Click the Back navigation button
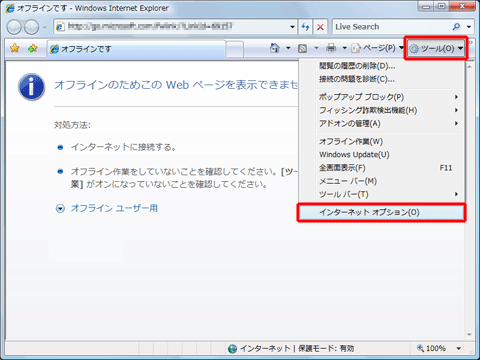Viewport: 480px width, 360px height. [14, 27]
